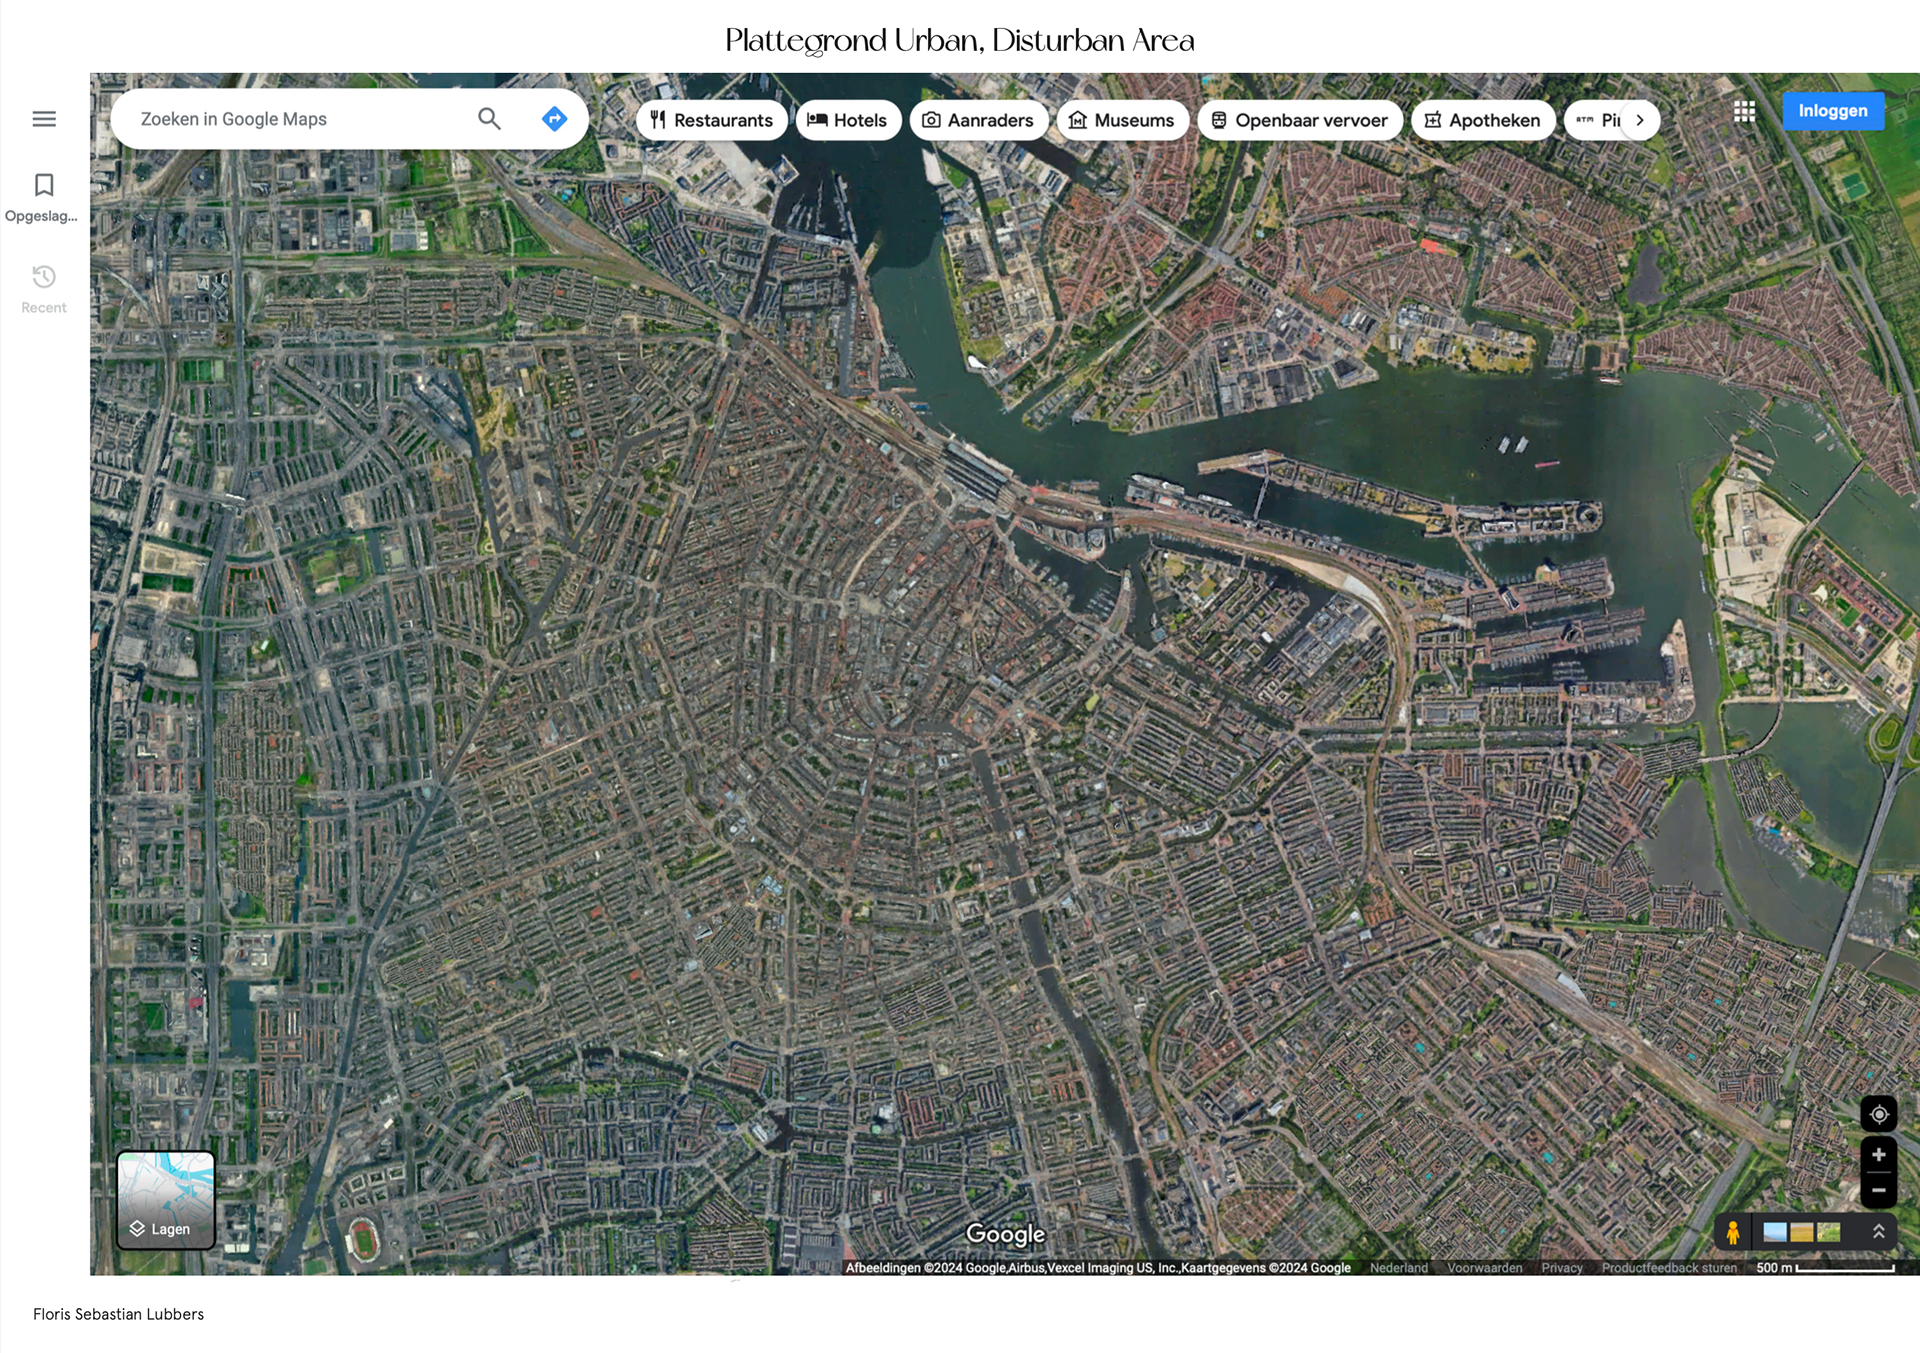The width and height of the screenshot is (1920, 1353).
Task: Select the partially hidden Pi… chip
Action: click(1596, 120)
